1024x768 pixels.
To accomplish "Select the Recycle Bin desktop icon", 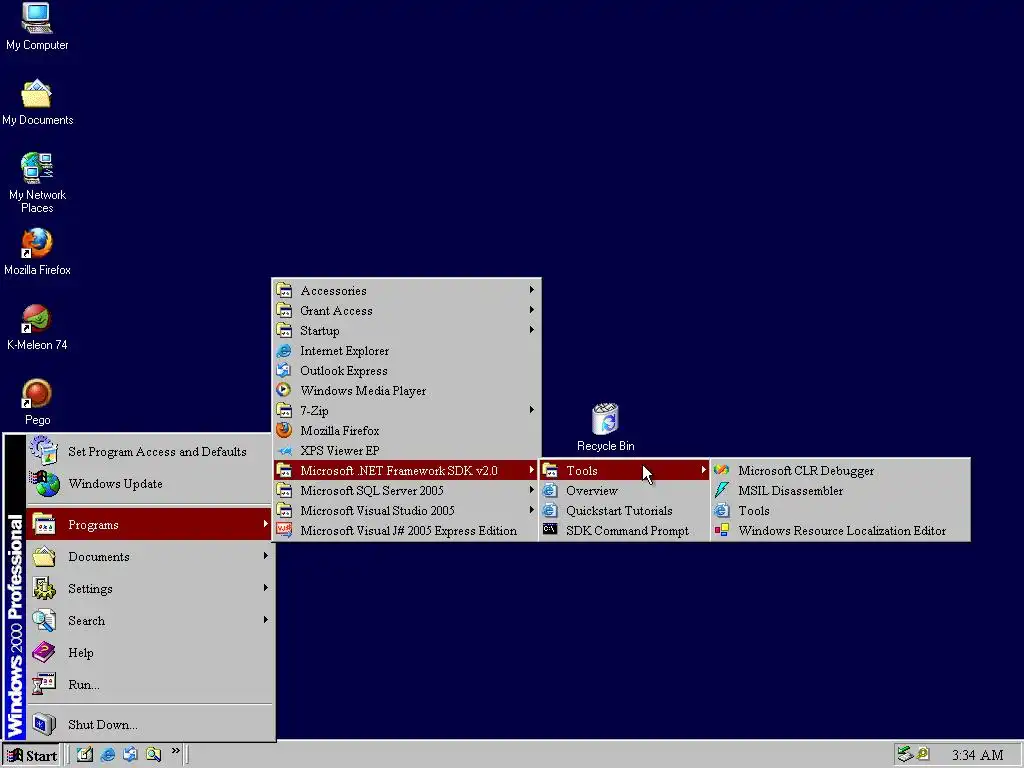I will [605, 428].
